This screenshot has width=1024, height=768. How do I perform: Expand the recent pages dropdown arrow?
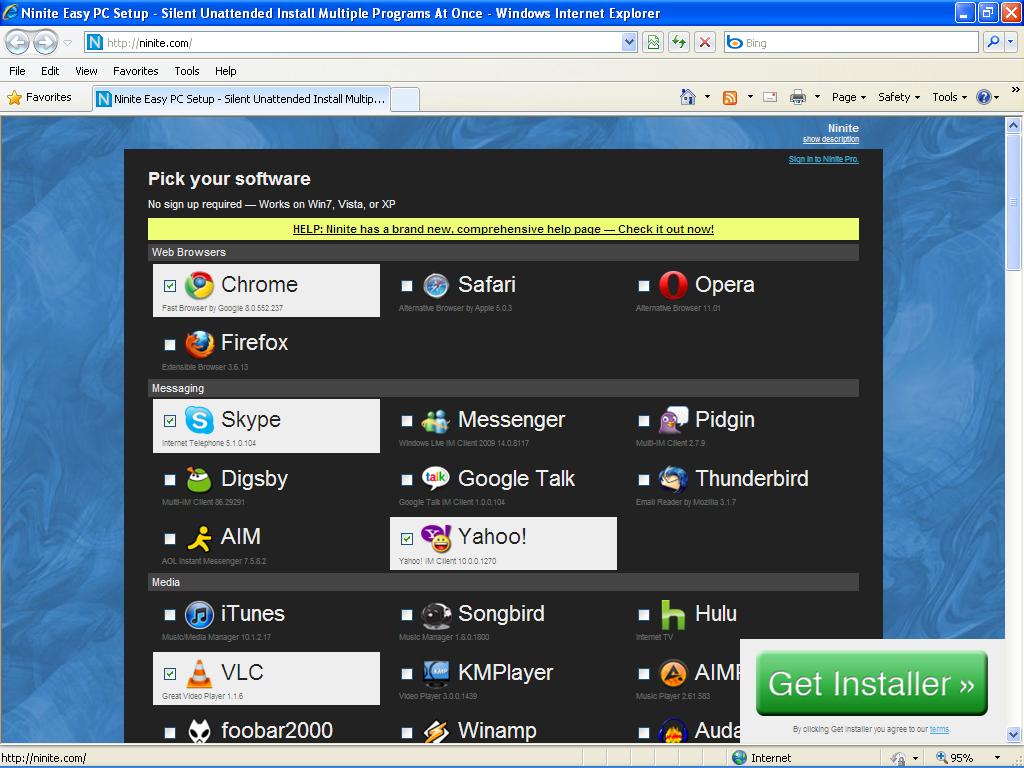click(x=68, y=43)
